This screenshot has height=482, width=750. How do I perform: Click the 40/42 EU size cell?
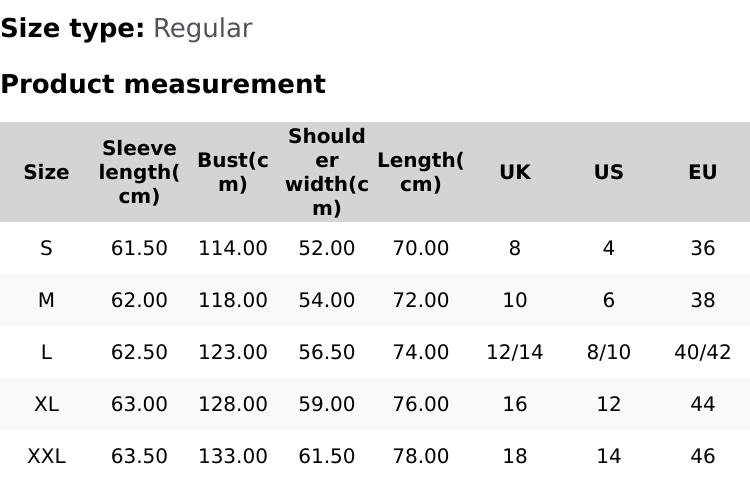coord(702,352)
